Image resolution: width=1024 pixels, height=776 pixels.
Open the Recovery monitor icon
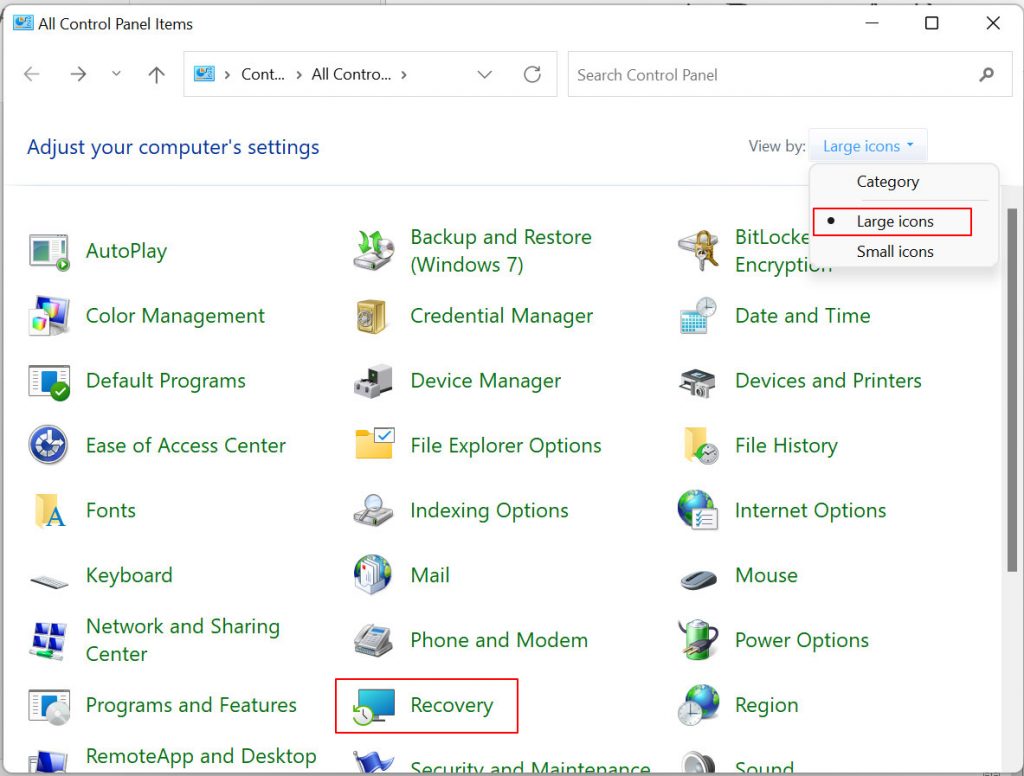pyautogui.click(x=373, y=706)
